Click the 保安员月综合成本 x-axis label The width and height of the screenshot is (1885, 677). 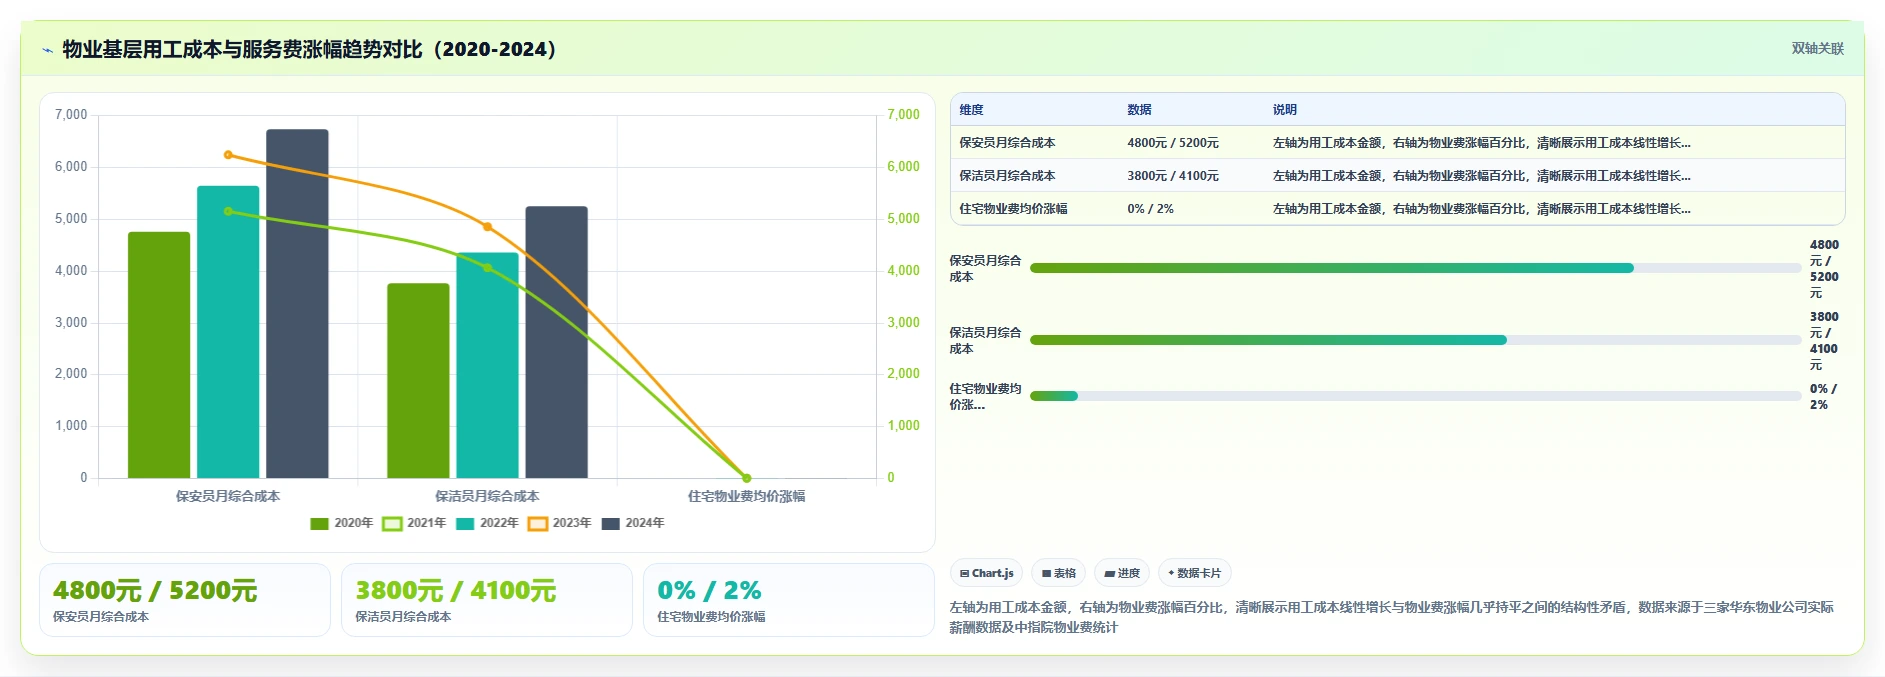click(228, 496)
